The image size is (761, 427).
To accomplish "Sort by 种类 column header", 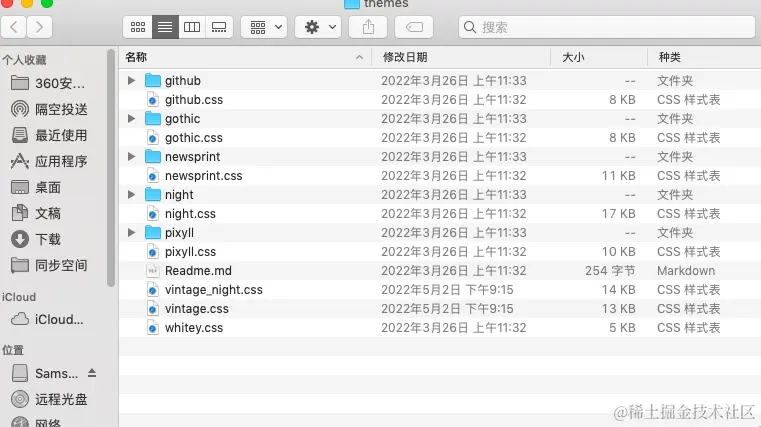I will [704, 57].
